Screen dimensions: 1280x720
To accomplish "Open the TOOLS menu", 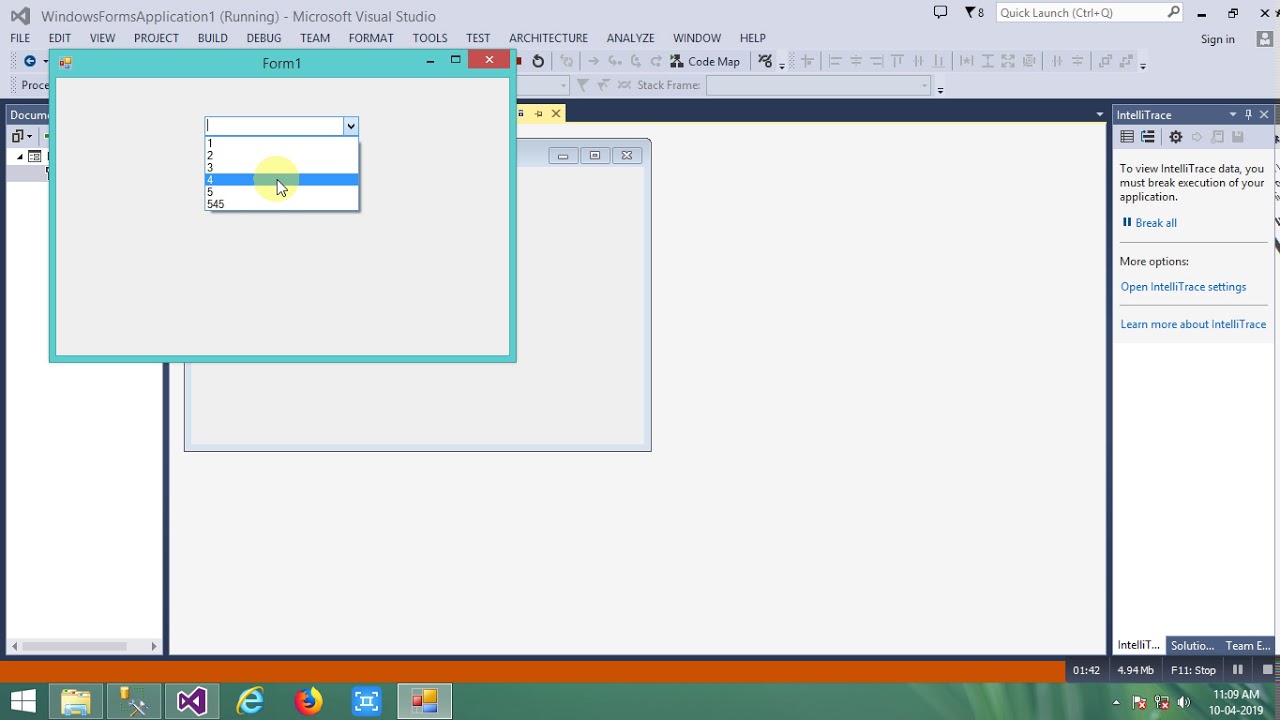I will (430, 38).
